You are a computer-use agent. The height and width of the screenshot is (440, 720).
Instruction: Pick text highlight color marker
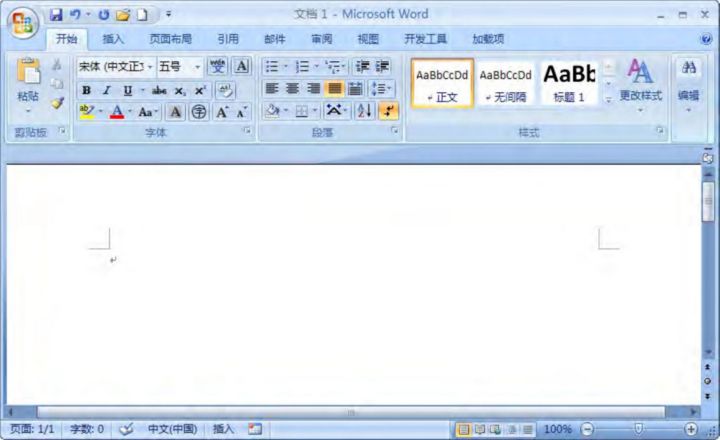click(x=86, y=112)
